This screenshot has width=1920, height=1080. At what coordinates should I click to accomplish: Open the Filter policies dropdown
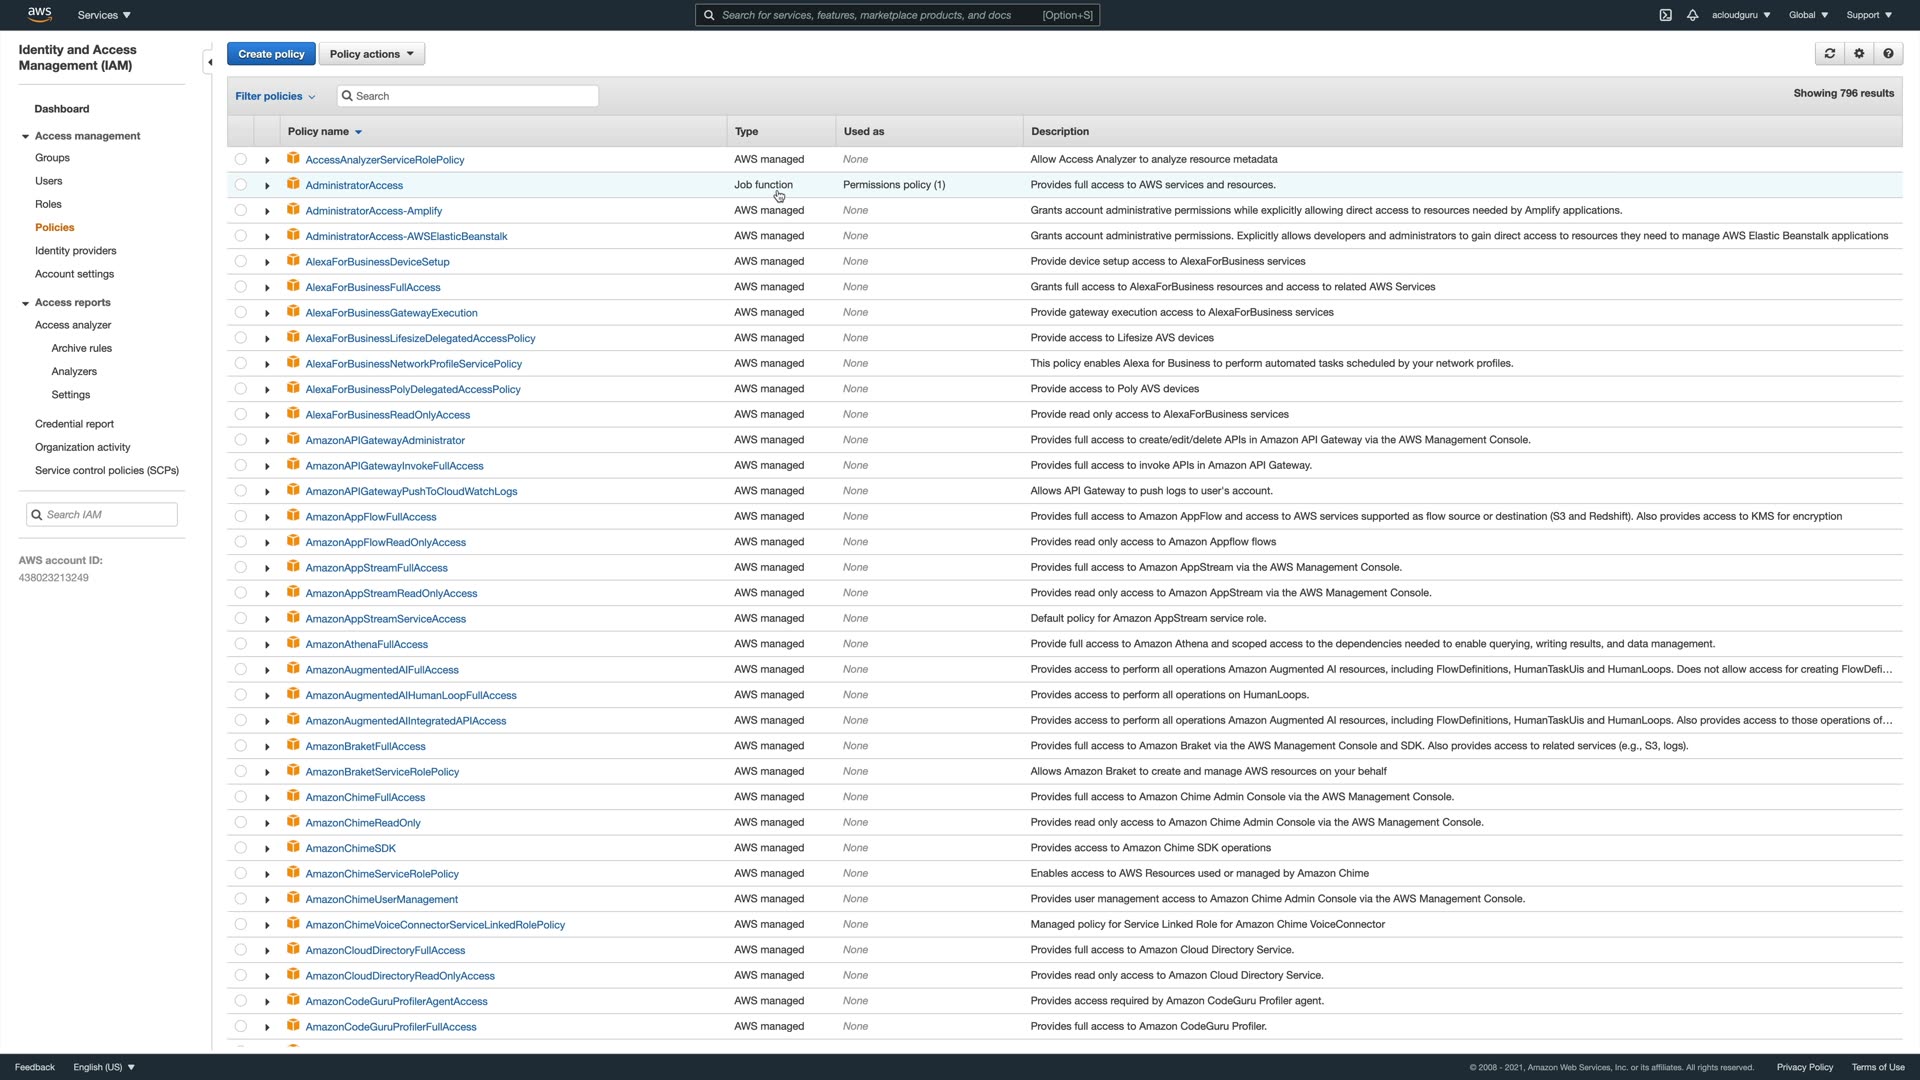click(275, 96)
